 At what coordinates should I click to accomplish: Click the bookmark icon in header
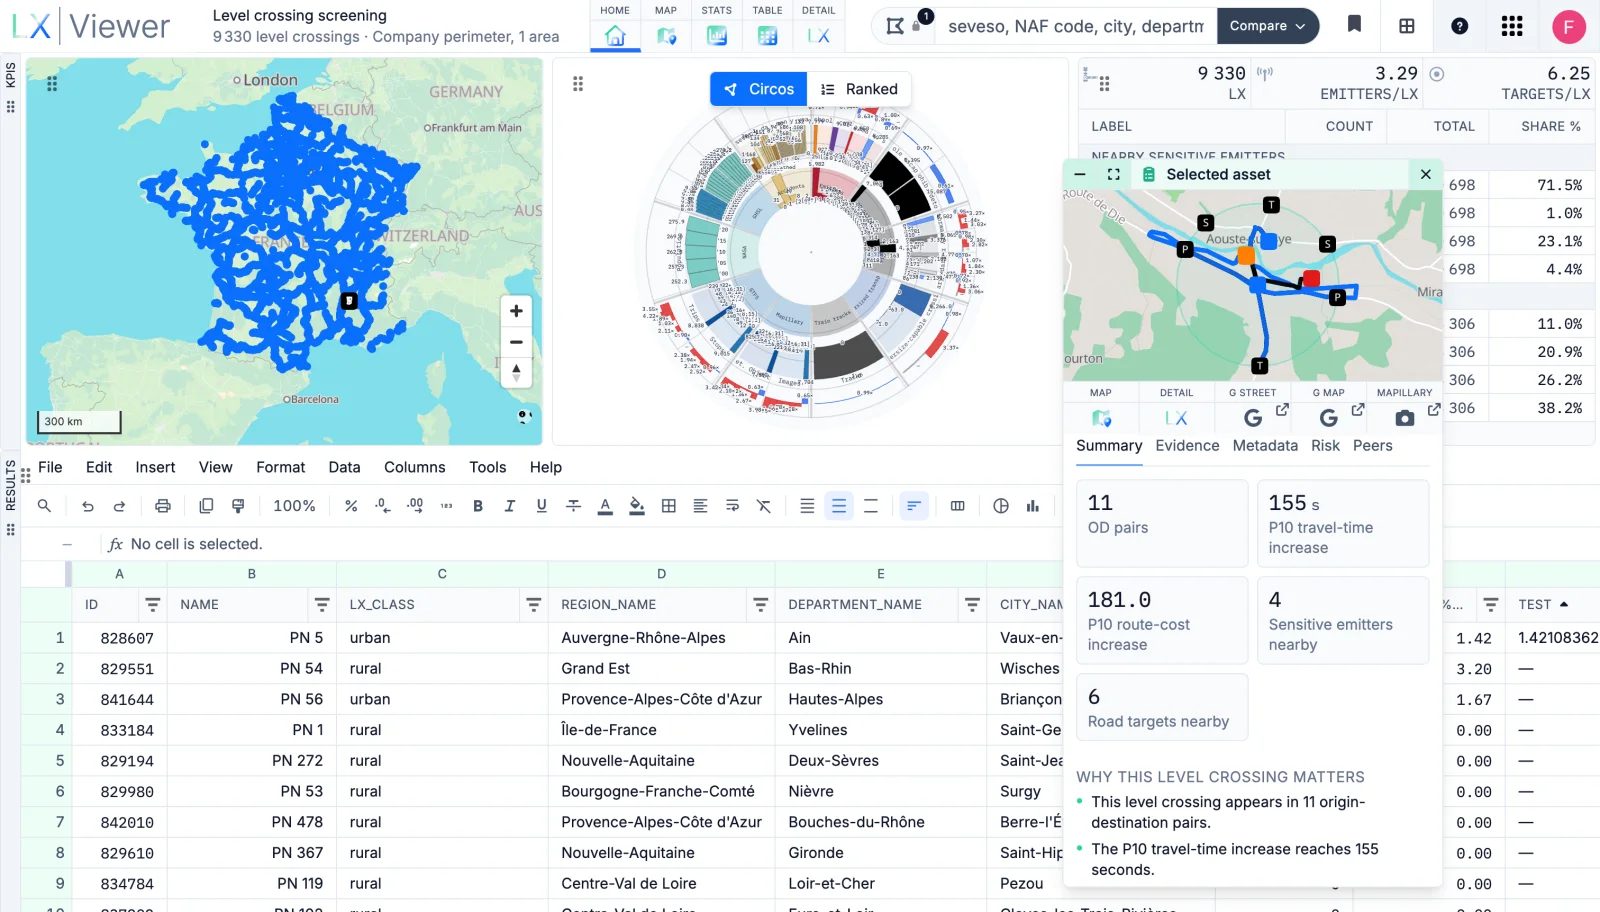[x=1354, y=24]
